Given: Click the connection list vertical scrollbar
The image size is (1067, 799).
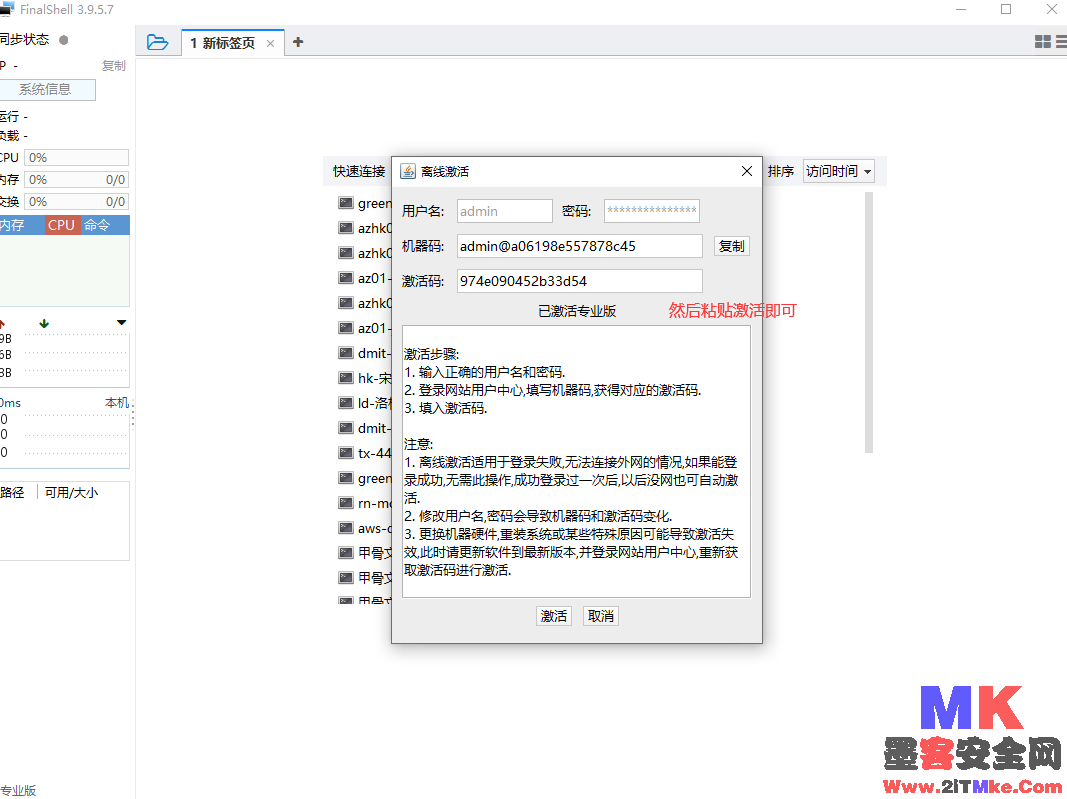Looking at the screenshot, I should click(x=868, y=323).
